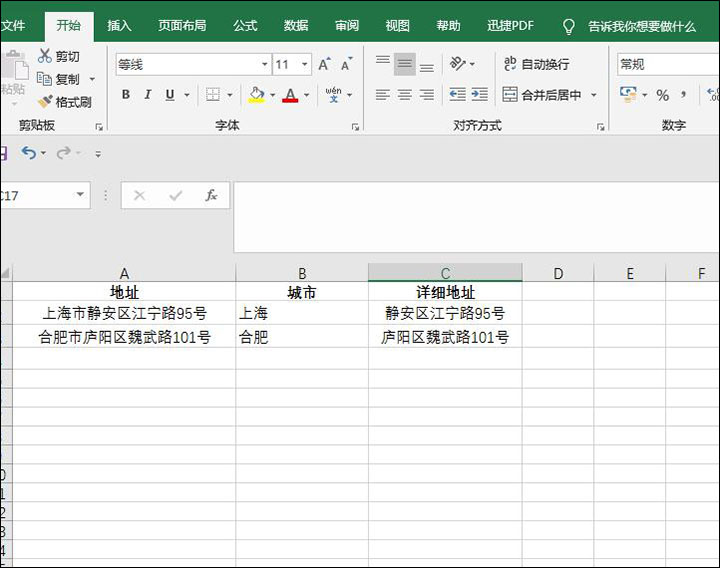The height and width of the screenshot is (568, 720).
Task: Undo the last action
Action: [28, 152]
